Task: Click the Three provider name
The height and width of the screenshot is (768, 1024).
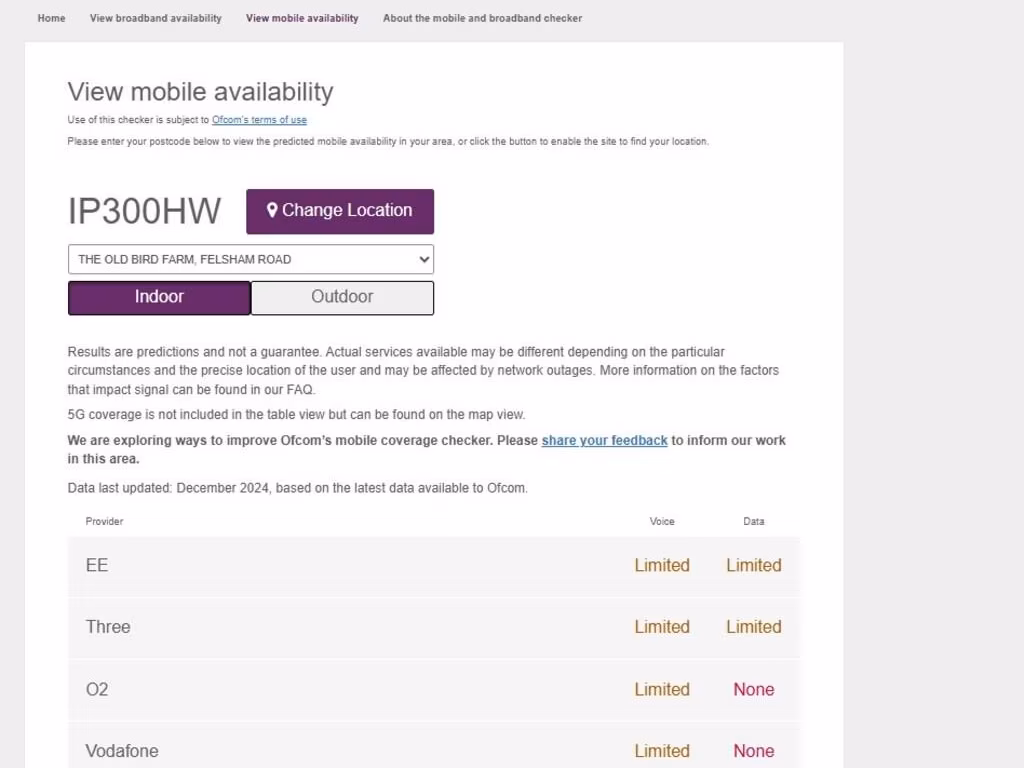Action: coord(108,627)
